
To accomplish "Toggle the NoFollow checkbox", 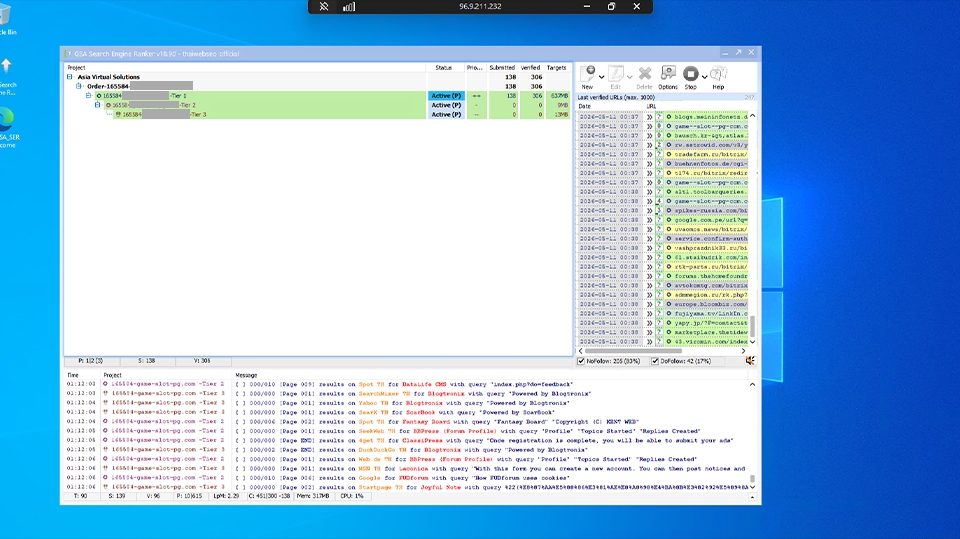I will tap(582, 361).
